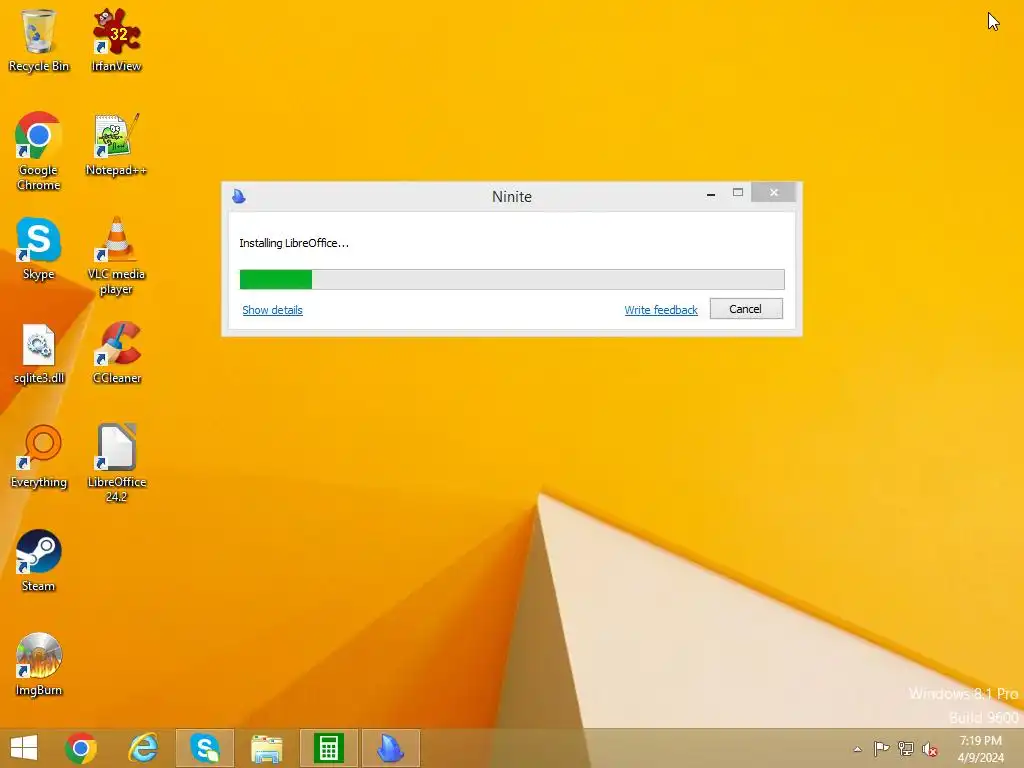The width and height of the screenshot is (1024, 768).
Task: Select the Google Chrome desktop shortcut
Action: (39, 152)
